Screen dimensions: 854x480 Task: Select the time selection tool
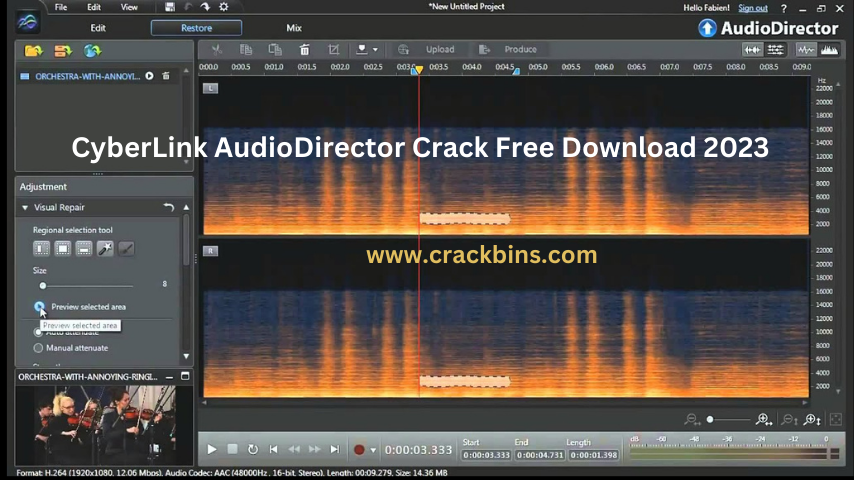click(41, 249)
